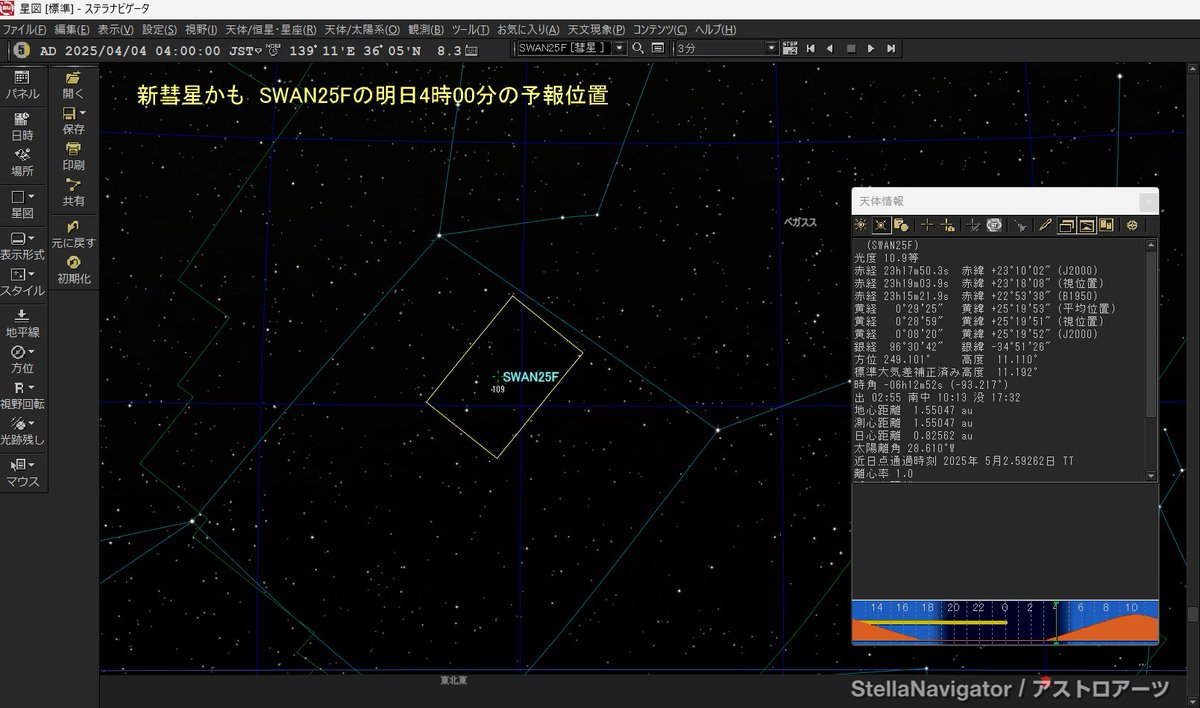This screenshot has height=708, width=1200.
Task: Click the crossed-out crosshair icon in 天体情報
Action: [974, 225]
